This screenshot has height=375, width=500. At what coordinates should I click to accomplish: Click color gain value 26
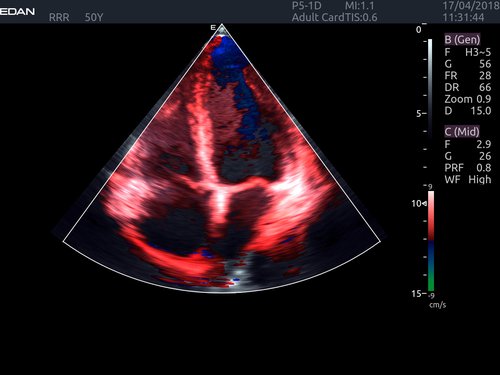pyautogui.click(x=485, y=156)
